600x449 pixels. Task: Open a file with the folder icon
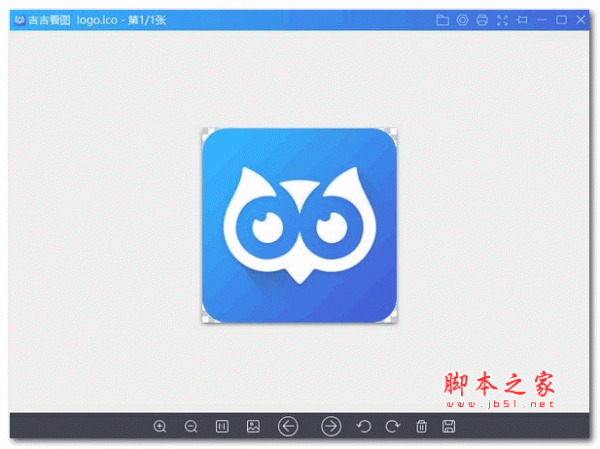(x=442, y=20)
